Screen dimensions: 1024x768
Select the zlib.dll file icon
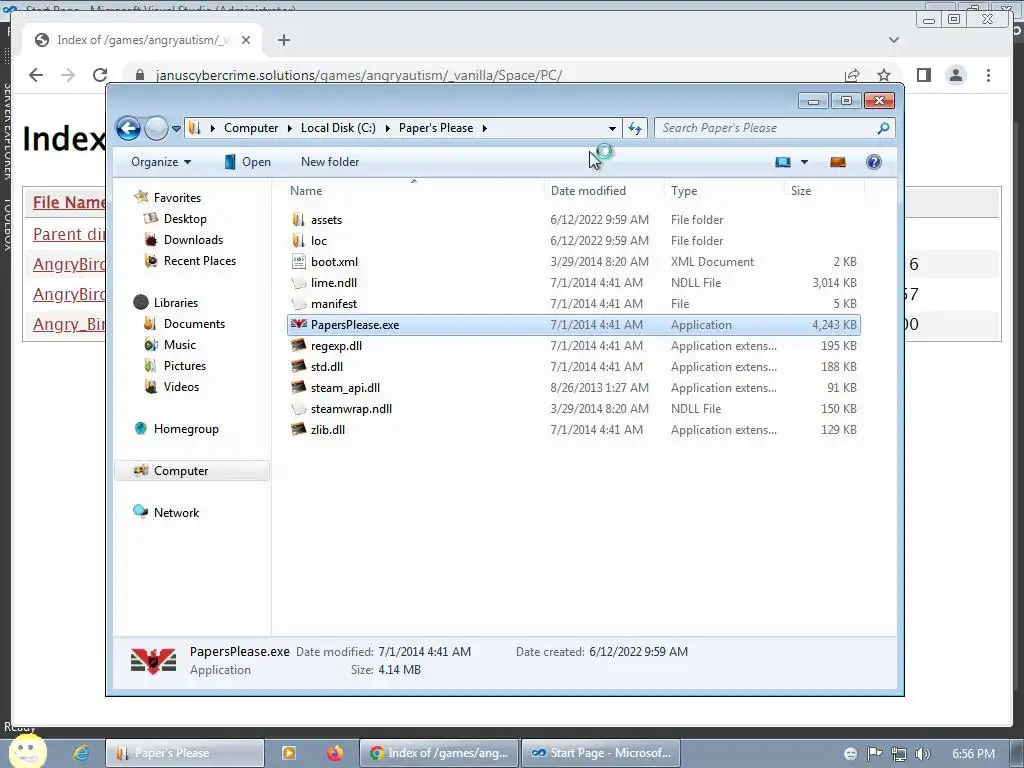298,430
